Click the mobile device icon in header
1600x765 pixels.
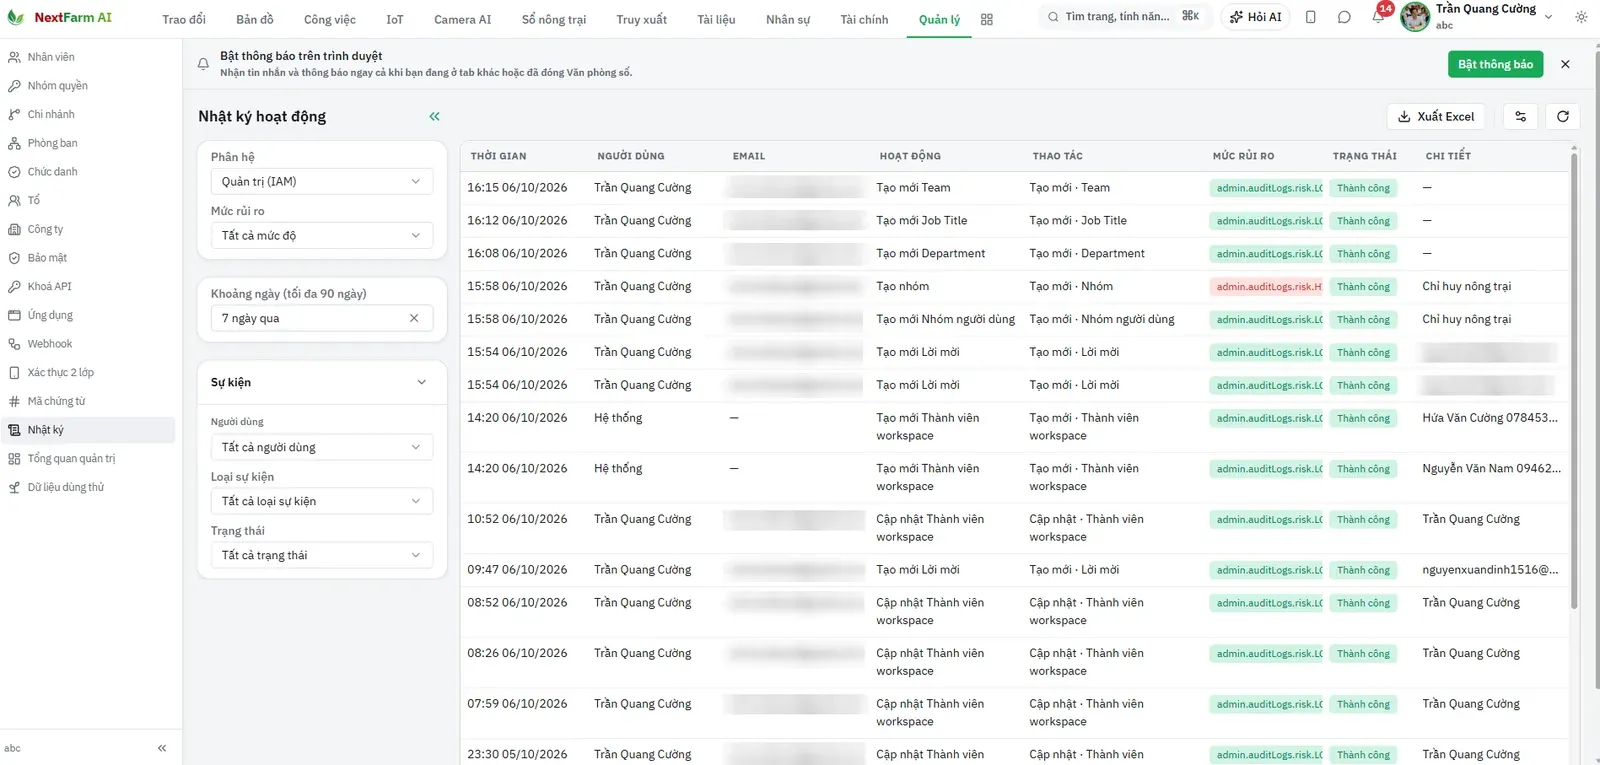1311,17
